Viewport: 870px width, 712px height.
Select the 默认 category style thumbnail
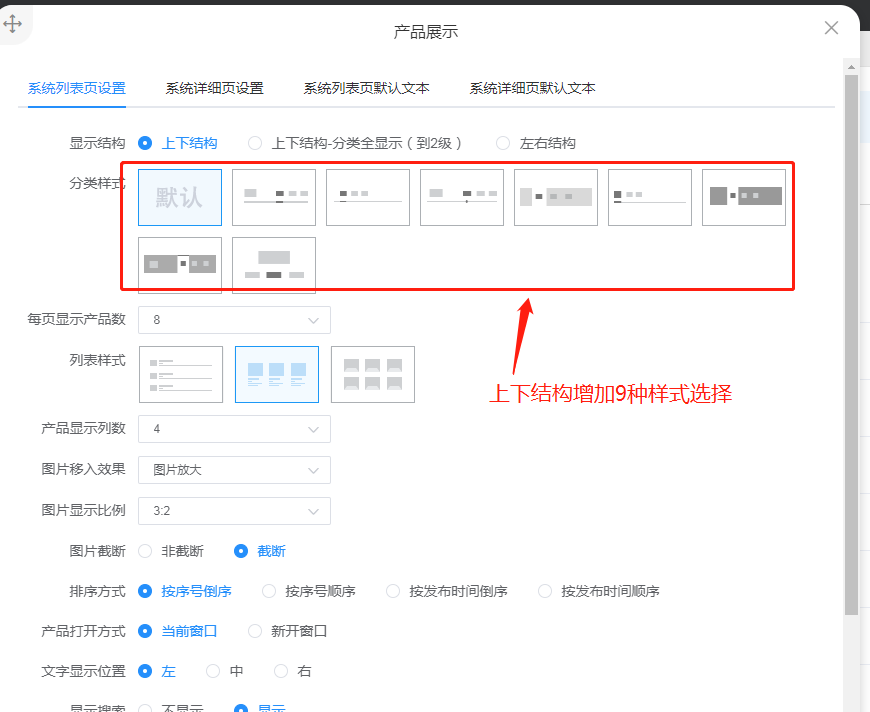[180, 197]
